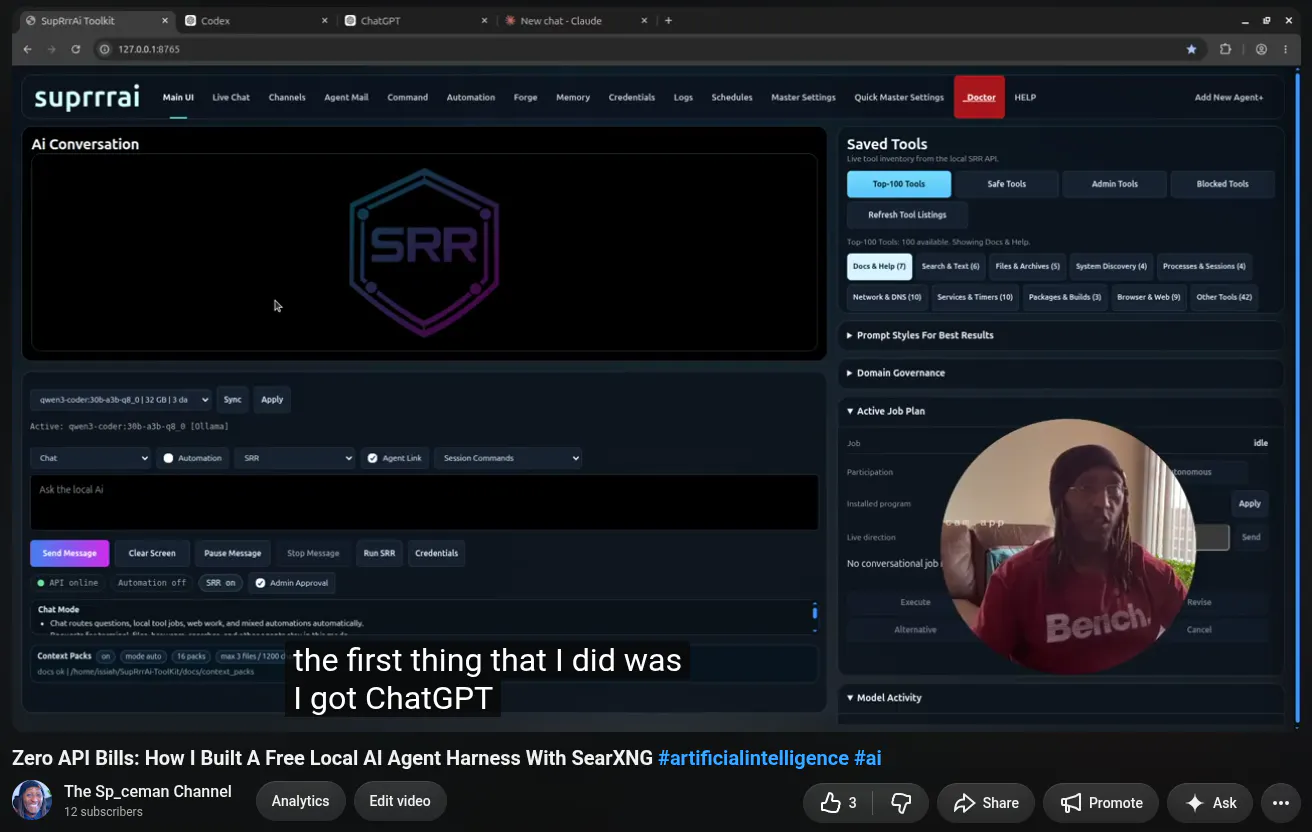Viewport: 1312px width, 832px height.
Task: Click Refresh Tool Listings button
Action: [907, 215]
